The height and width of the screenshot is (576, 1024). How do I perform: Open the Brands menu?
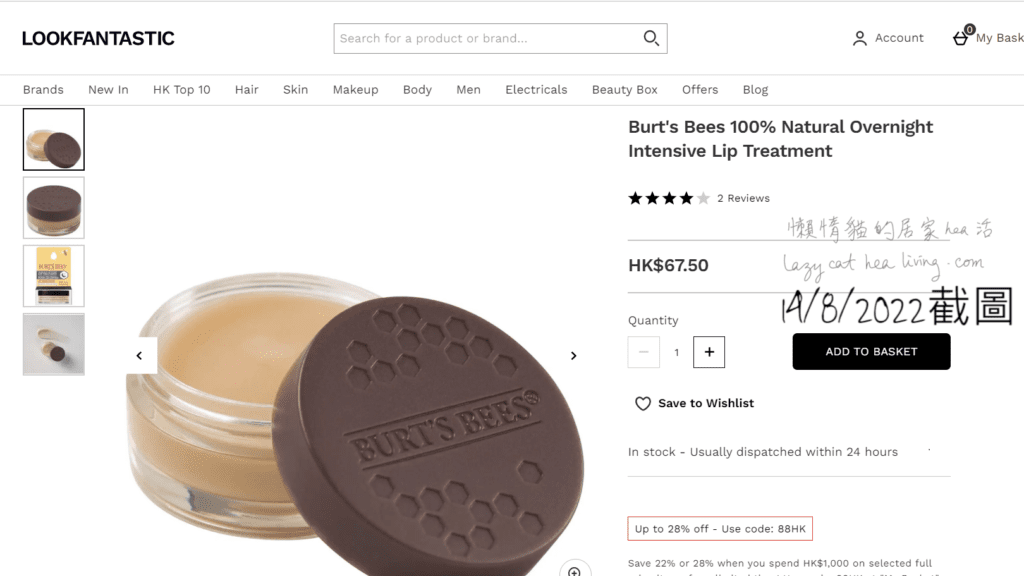click(x=43, y=90)
